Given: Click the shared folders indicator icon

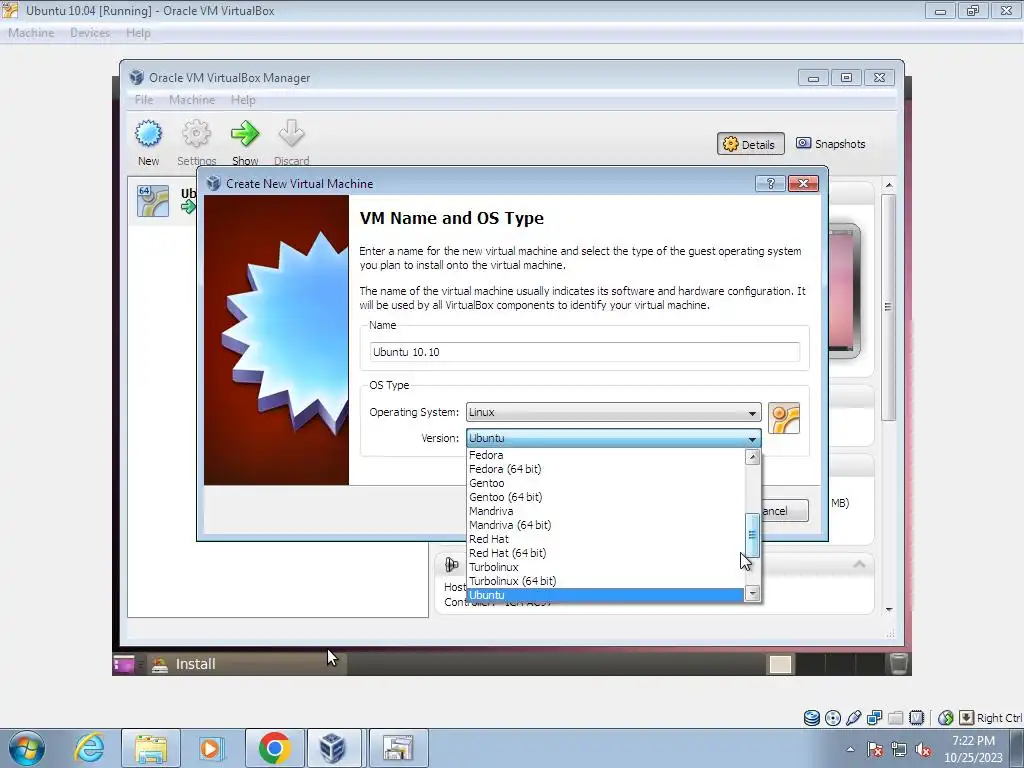Looking at the screenshot, I should [895, 718].
